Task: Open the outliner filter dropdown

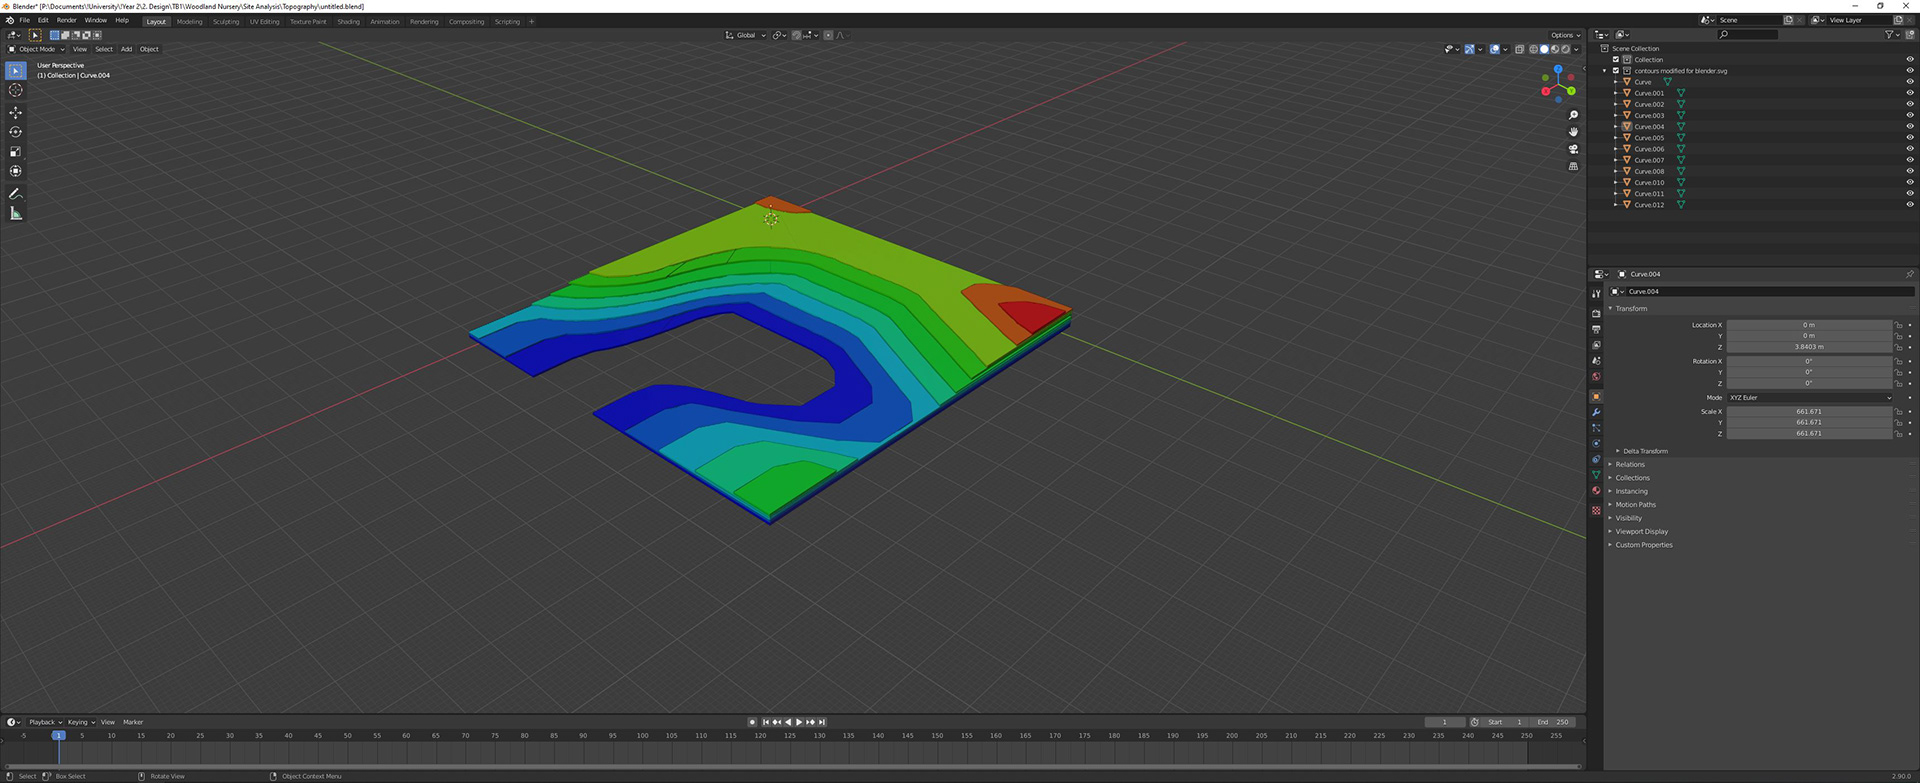Action: 1890,35
